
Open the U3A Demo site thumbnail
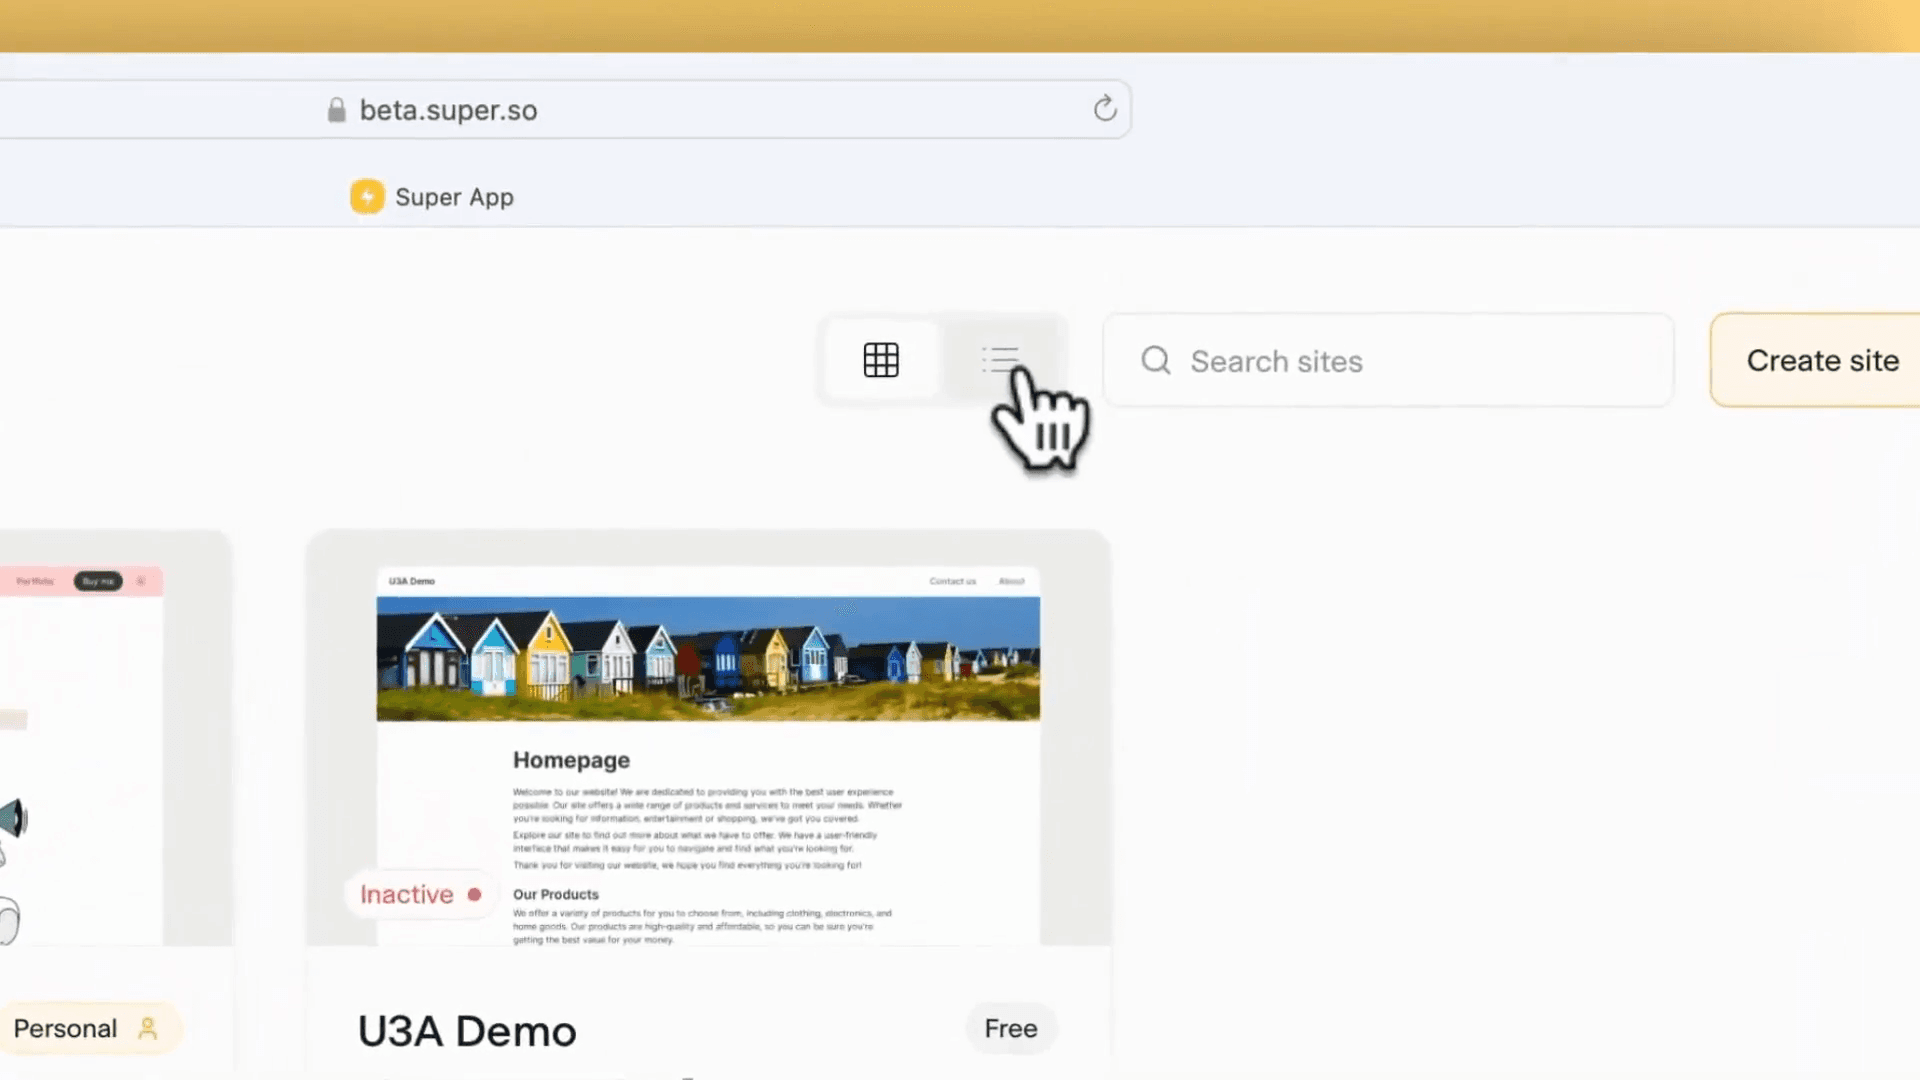(708, 738)
